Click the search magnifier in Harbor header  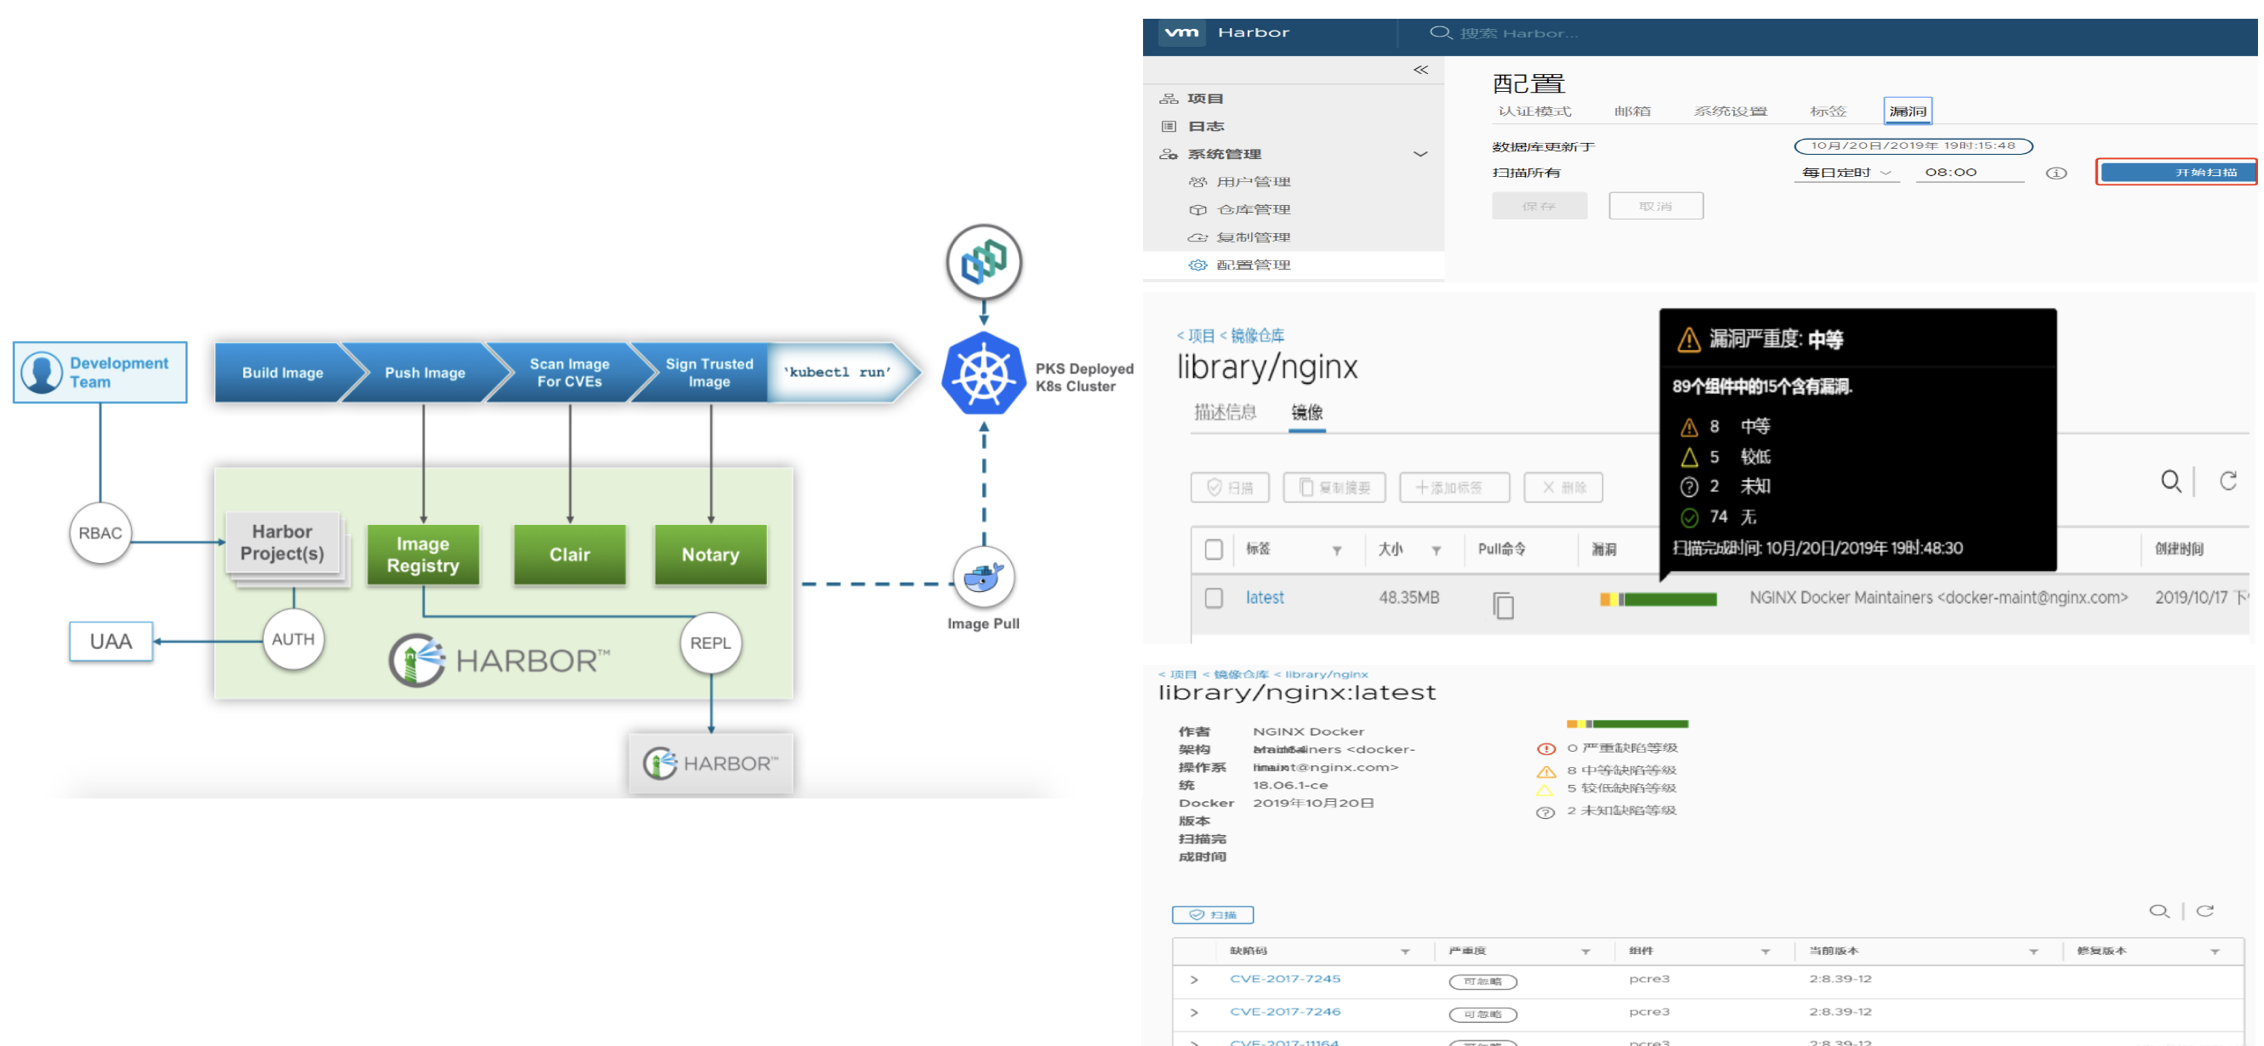click(1440, 33)
